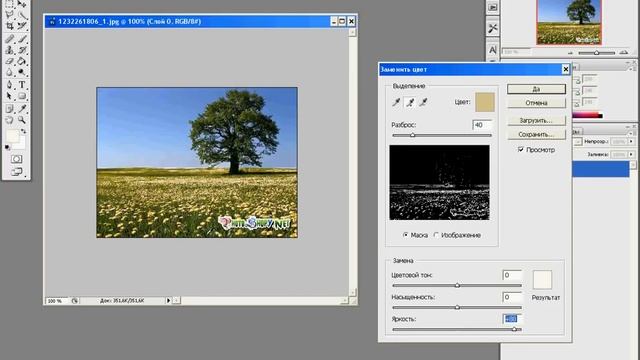This screenshot has height=360, width=640.
Task: Click the tree photo on the canvas
Action: (197, 162)
